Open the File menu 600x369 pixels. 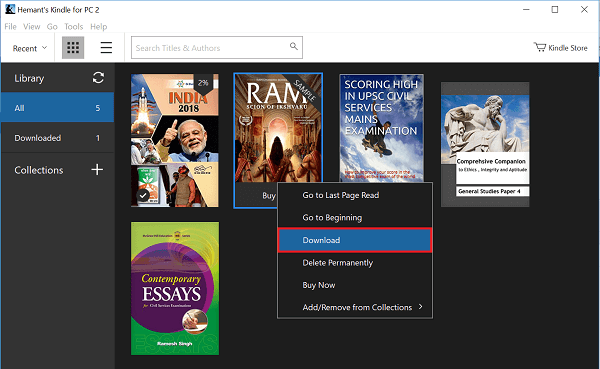click(10, 26)
